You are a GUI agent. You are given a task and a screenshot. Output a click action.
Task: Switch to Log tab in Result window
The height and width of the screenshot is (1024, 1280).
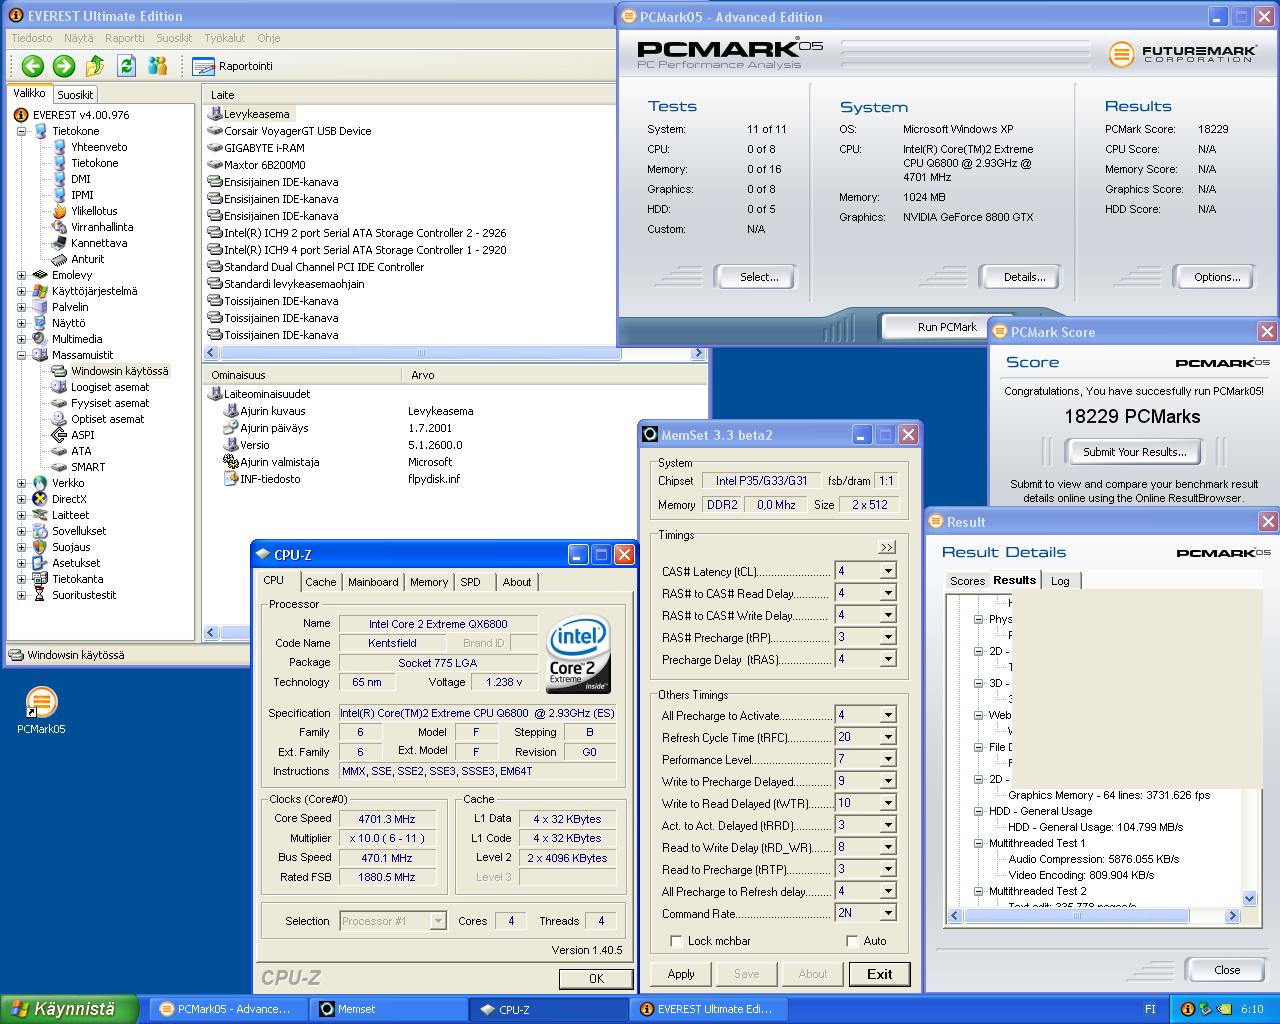coord(1060,581)
